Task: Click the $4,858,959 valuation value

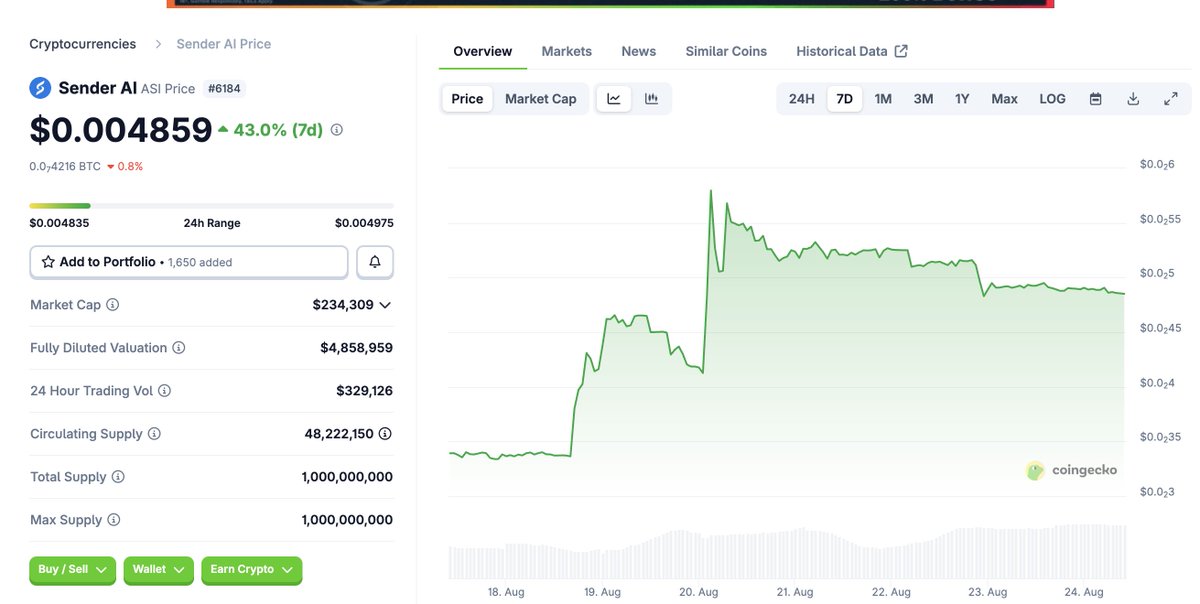Action: [x=356, y=348]
